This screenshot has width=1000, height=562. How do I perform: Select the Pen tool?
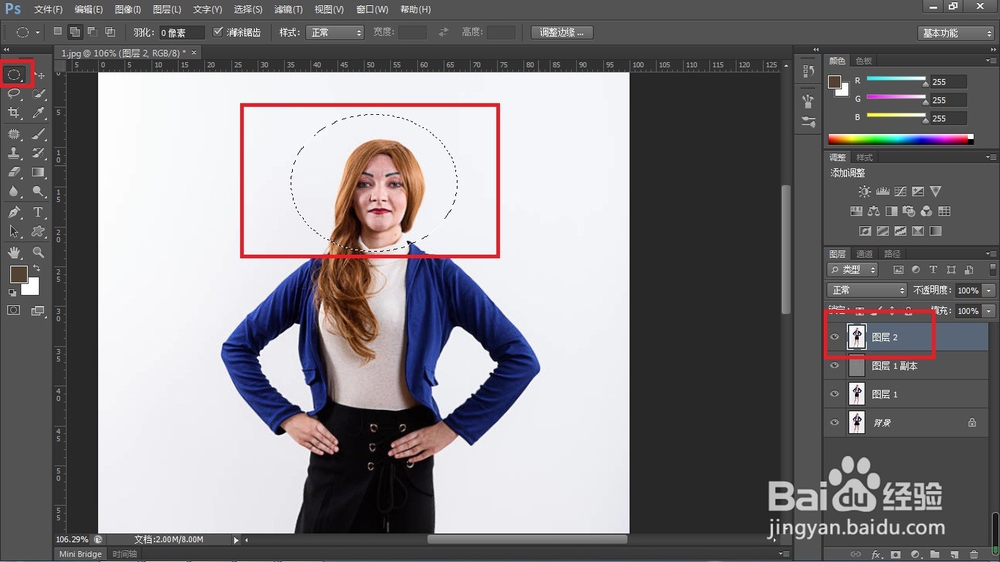14,212
